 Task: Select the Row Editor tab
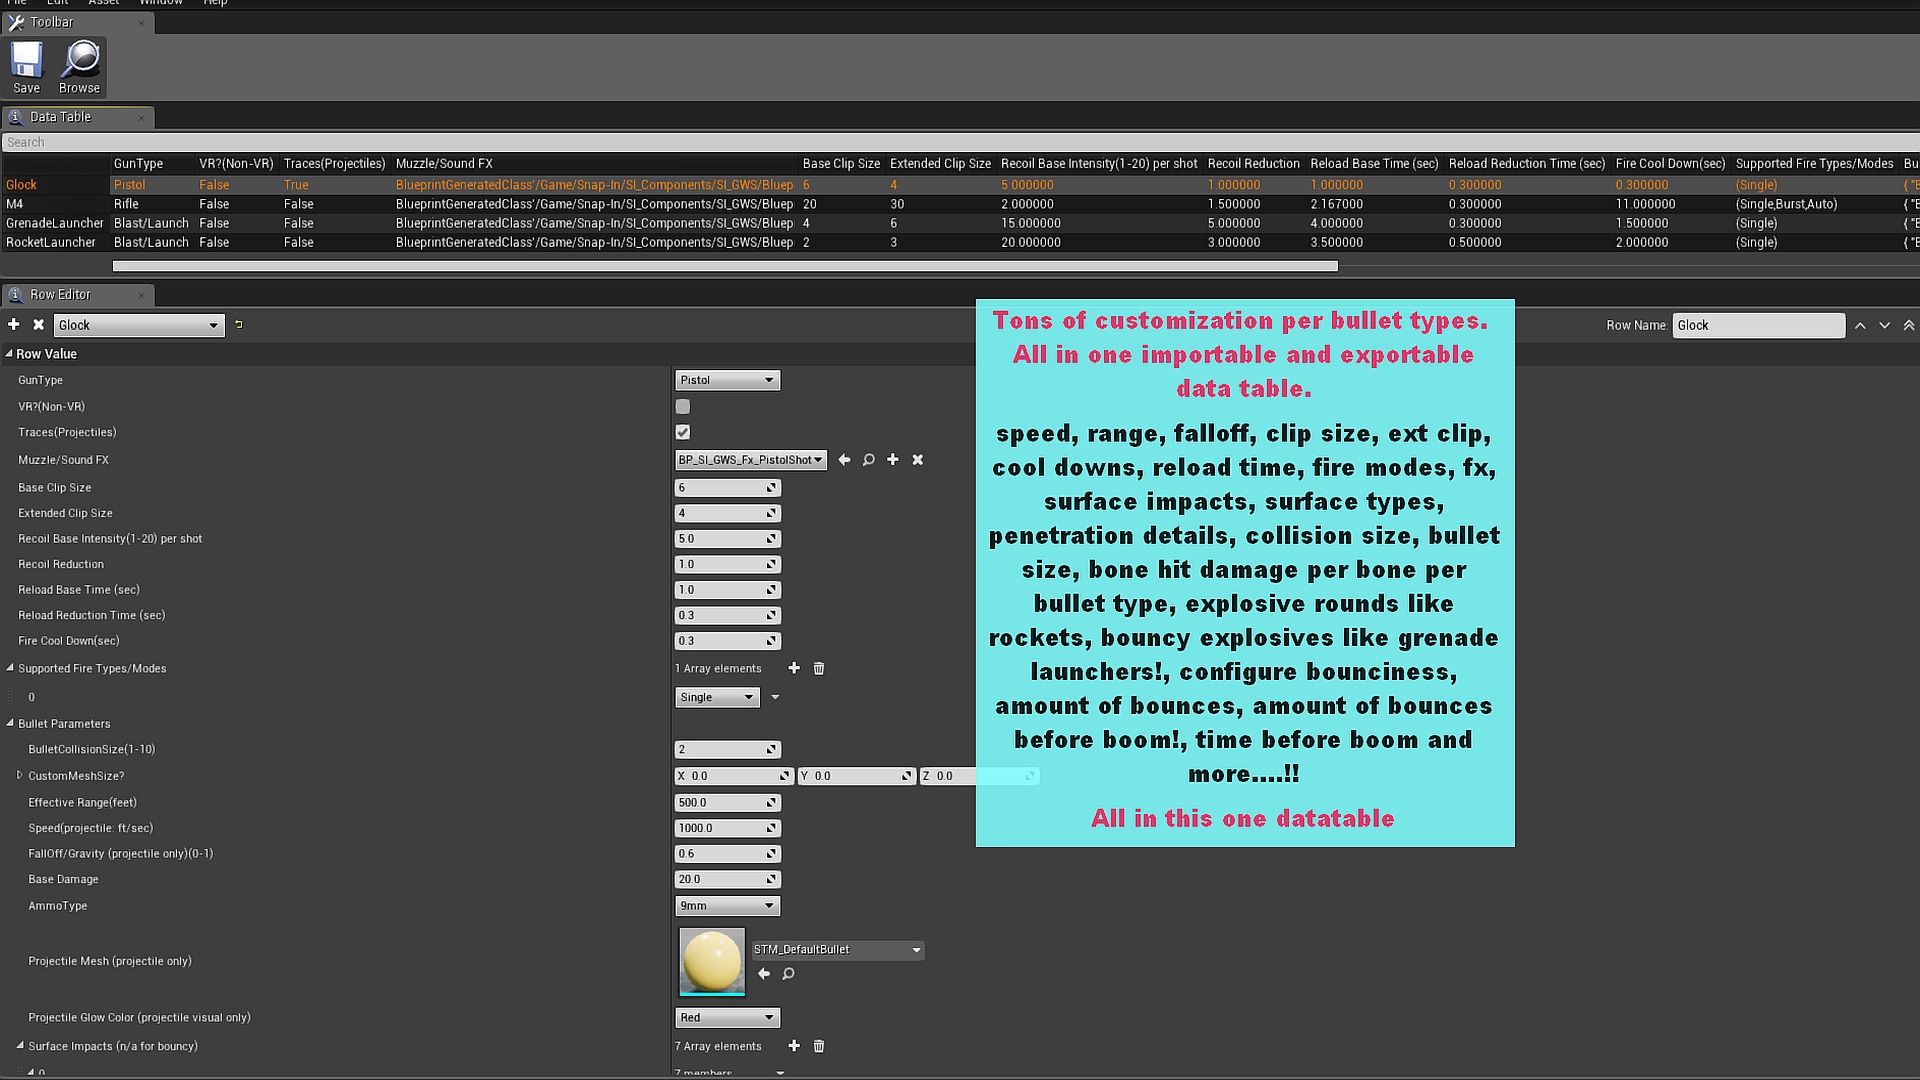61,295
